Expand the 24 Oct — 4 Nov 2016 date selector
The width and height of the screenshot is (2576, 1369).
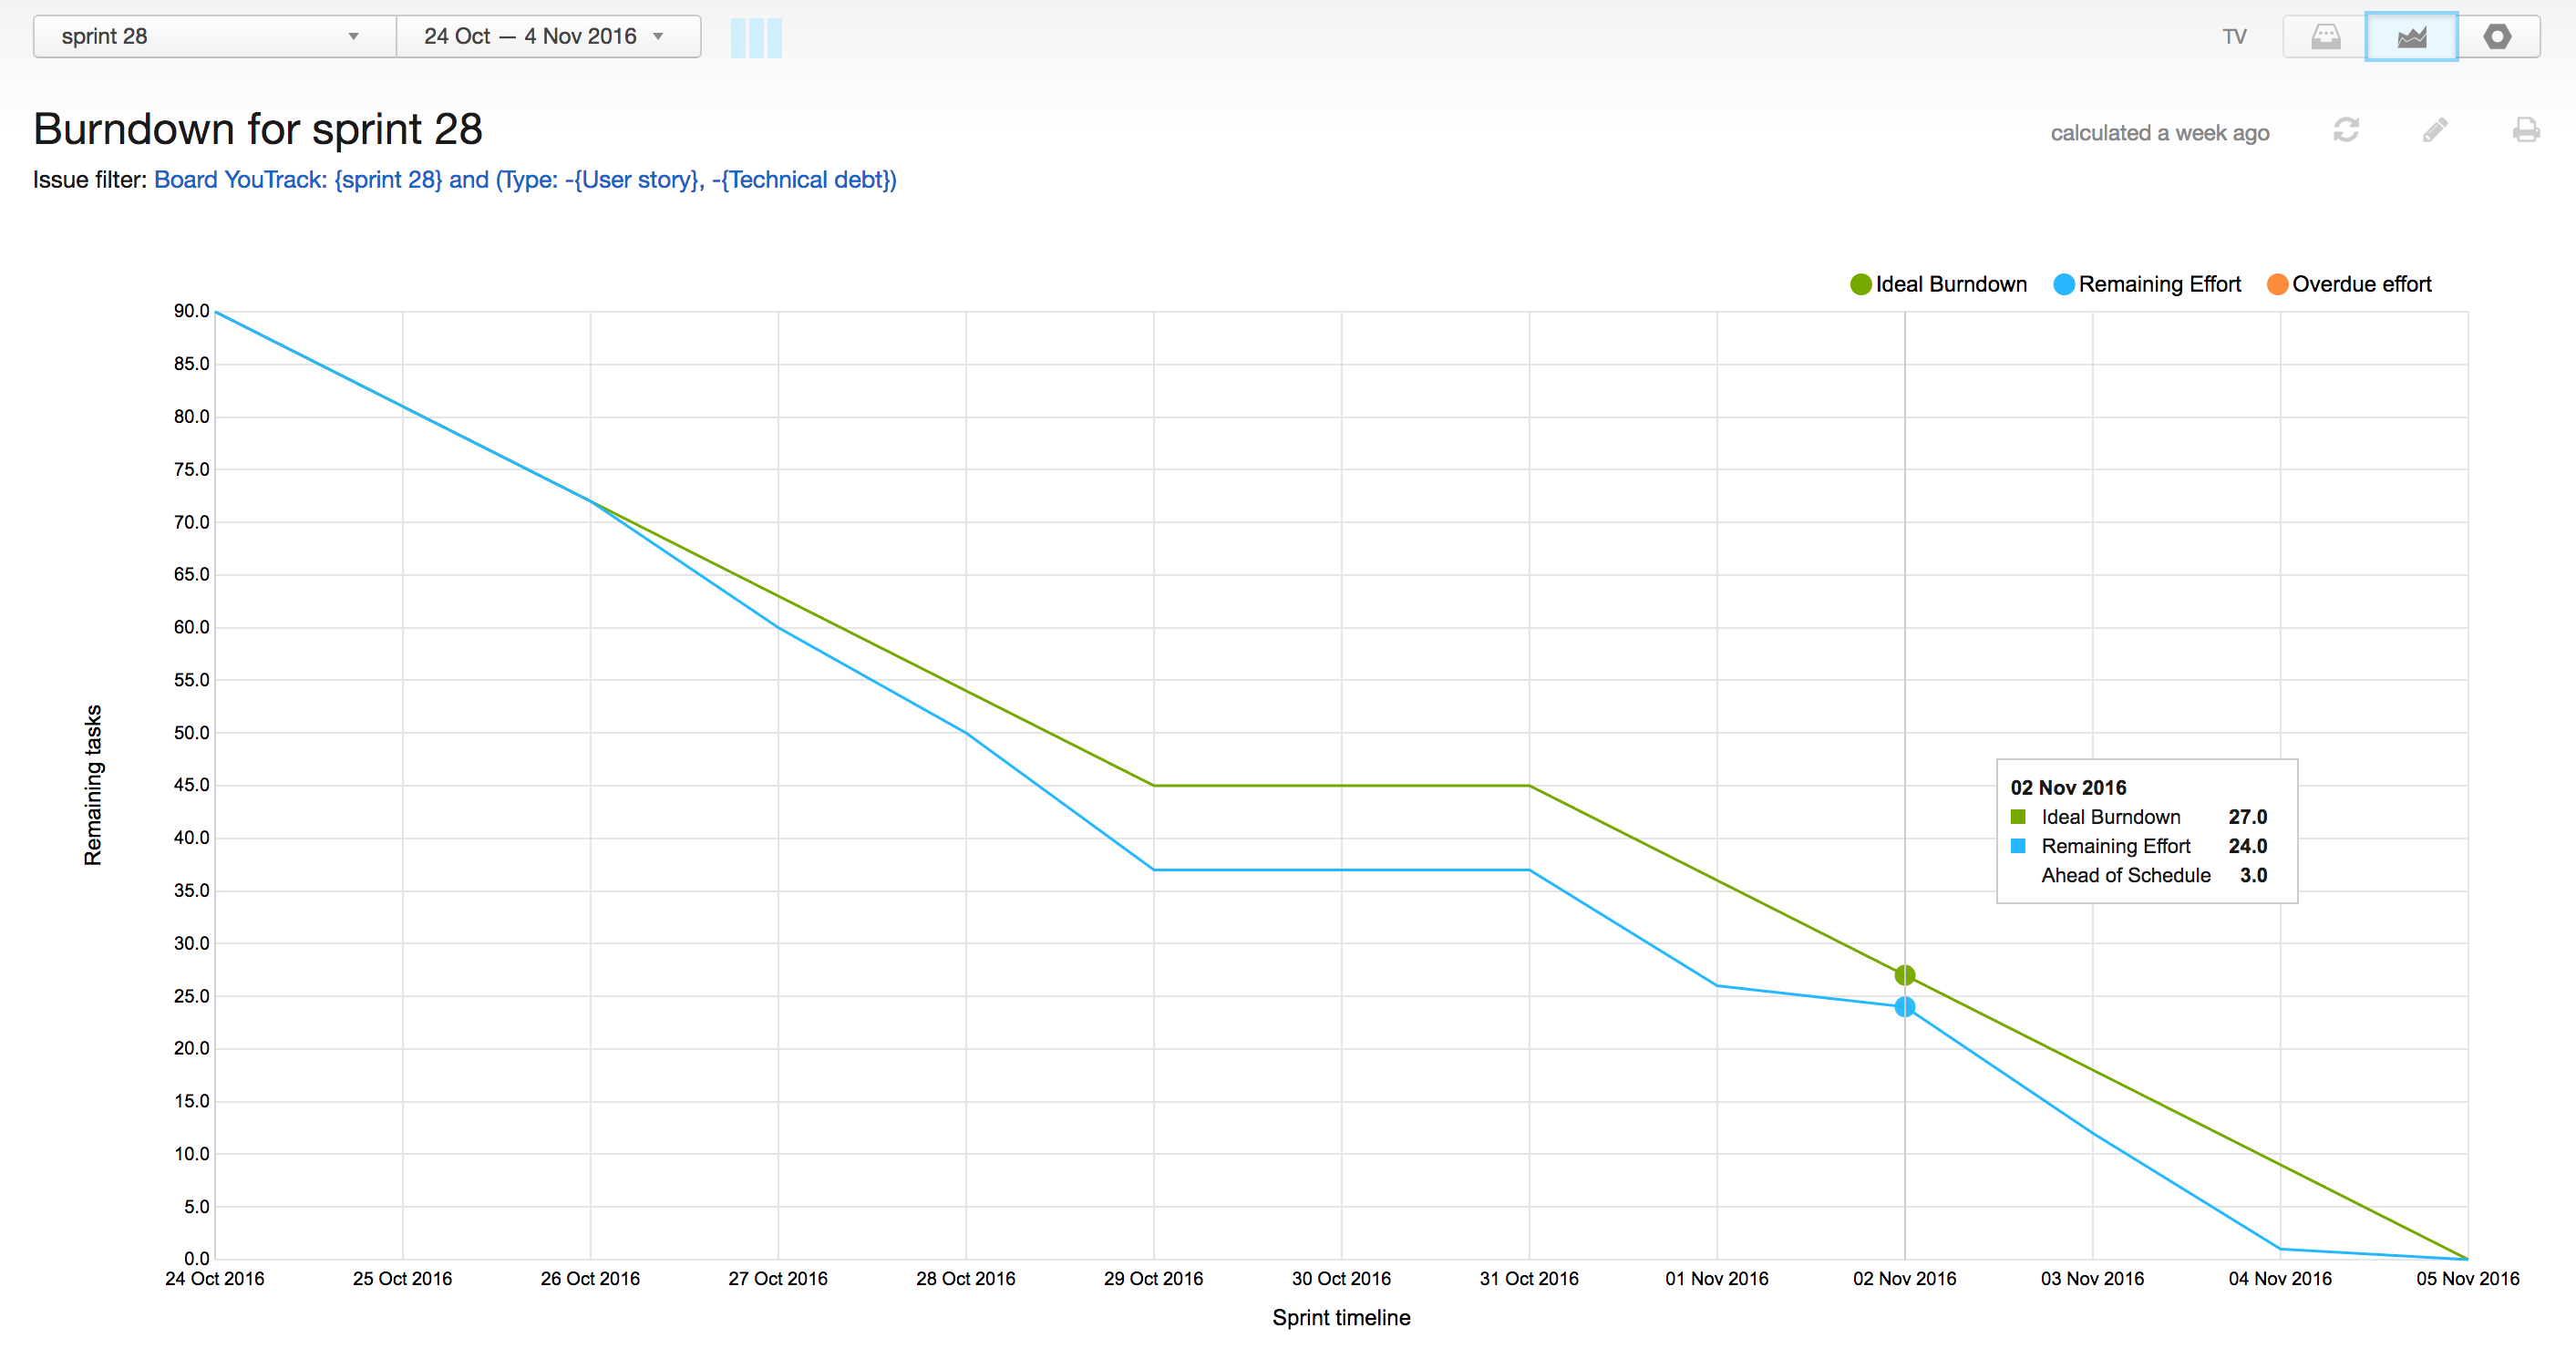point(545,37)
